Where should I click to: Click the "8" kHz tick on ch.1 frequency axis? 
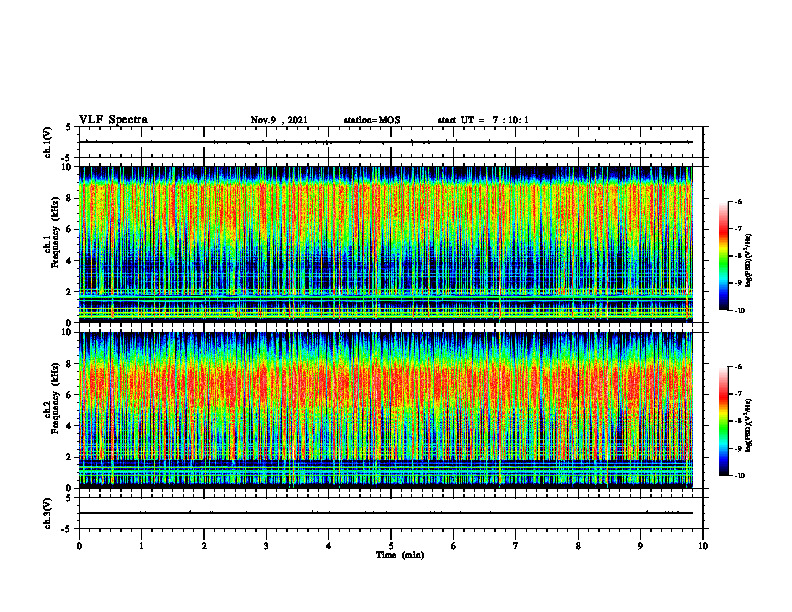pyautogui.click(x=70, y=198)
